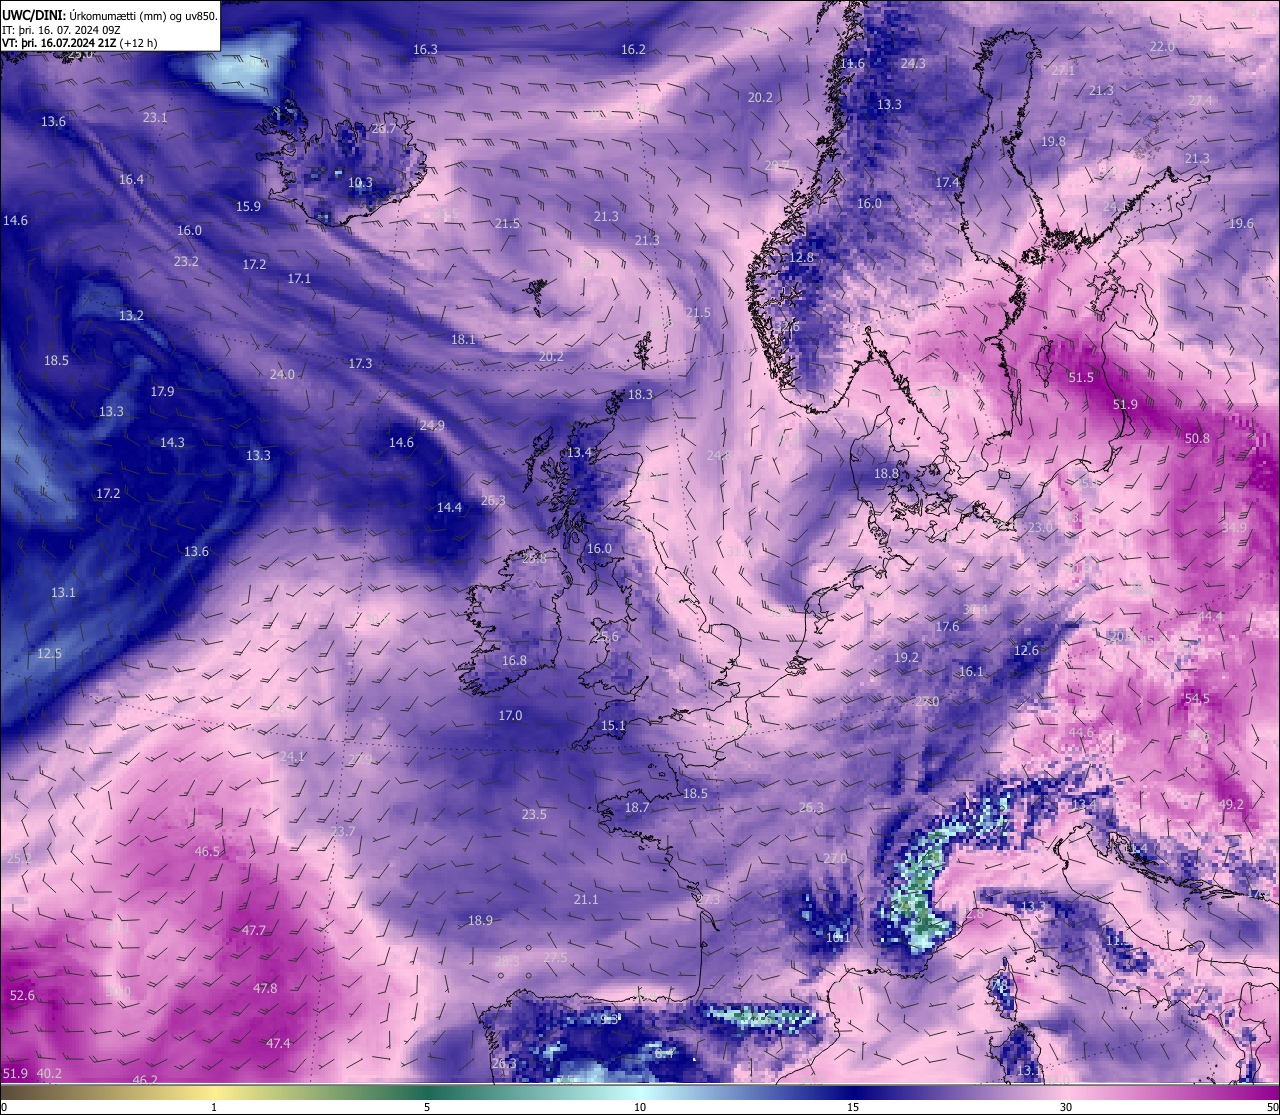Select the 18.1 value label
The height and width of the screenshot is (1115, 1280).
463,339
